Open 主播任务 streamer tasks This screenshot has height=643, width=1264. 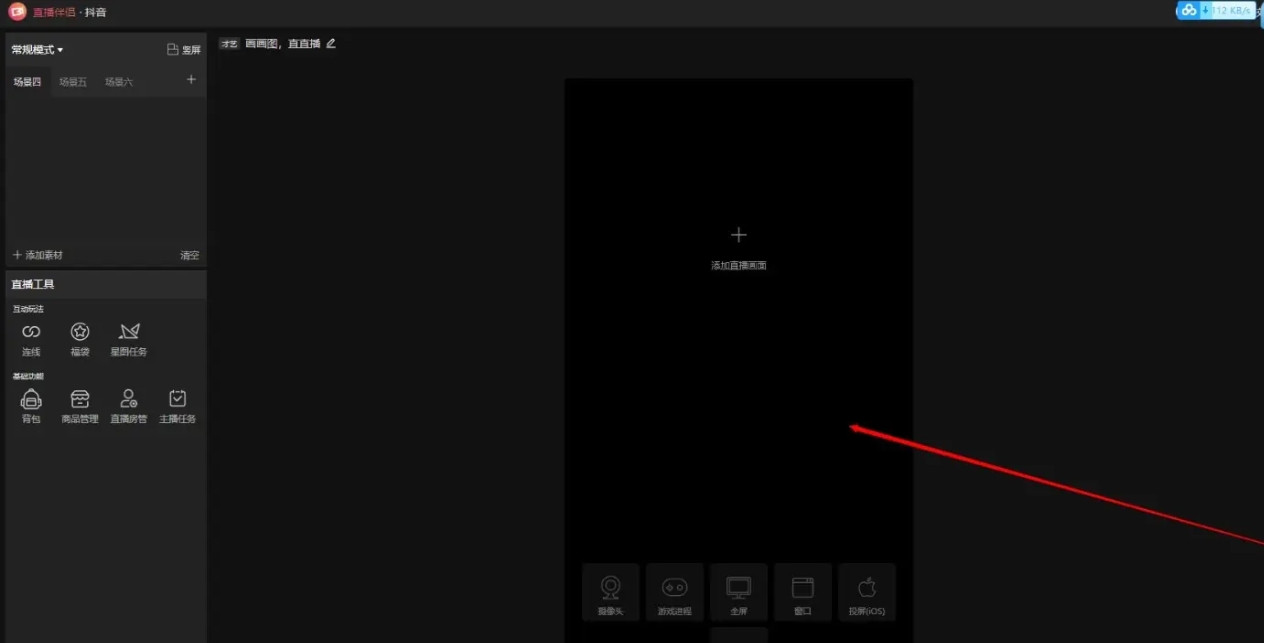177,405
